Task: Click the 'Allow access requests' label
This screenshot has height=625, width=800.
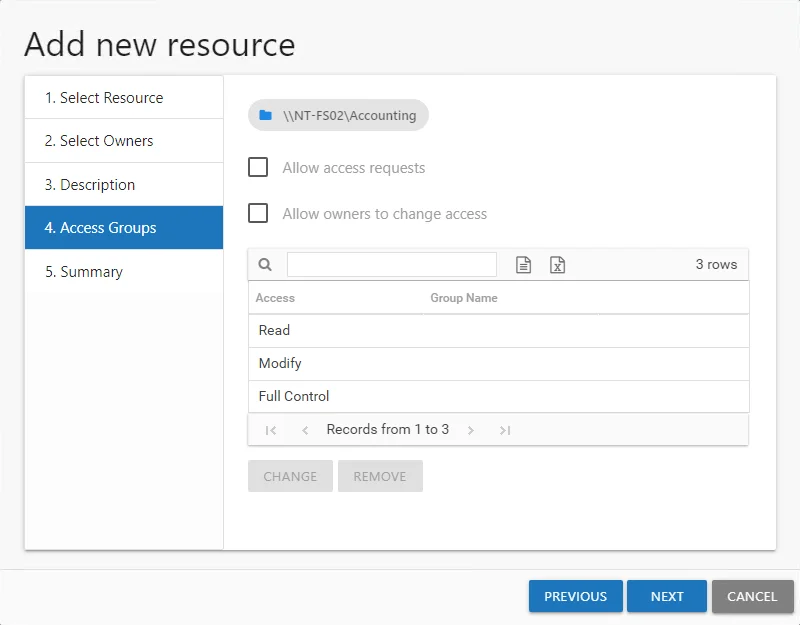Action: [x=354, y=168]
